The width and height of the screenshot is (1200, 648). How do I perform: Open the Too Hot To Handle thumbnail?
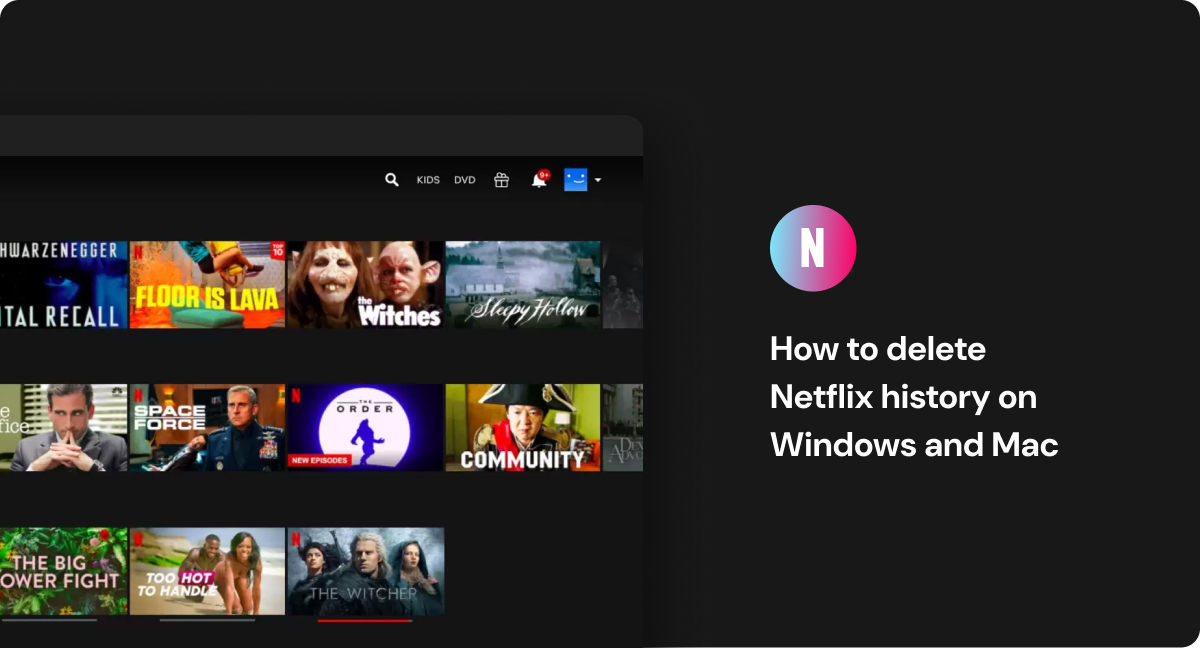[207, 572]
